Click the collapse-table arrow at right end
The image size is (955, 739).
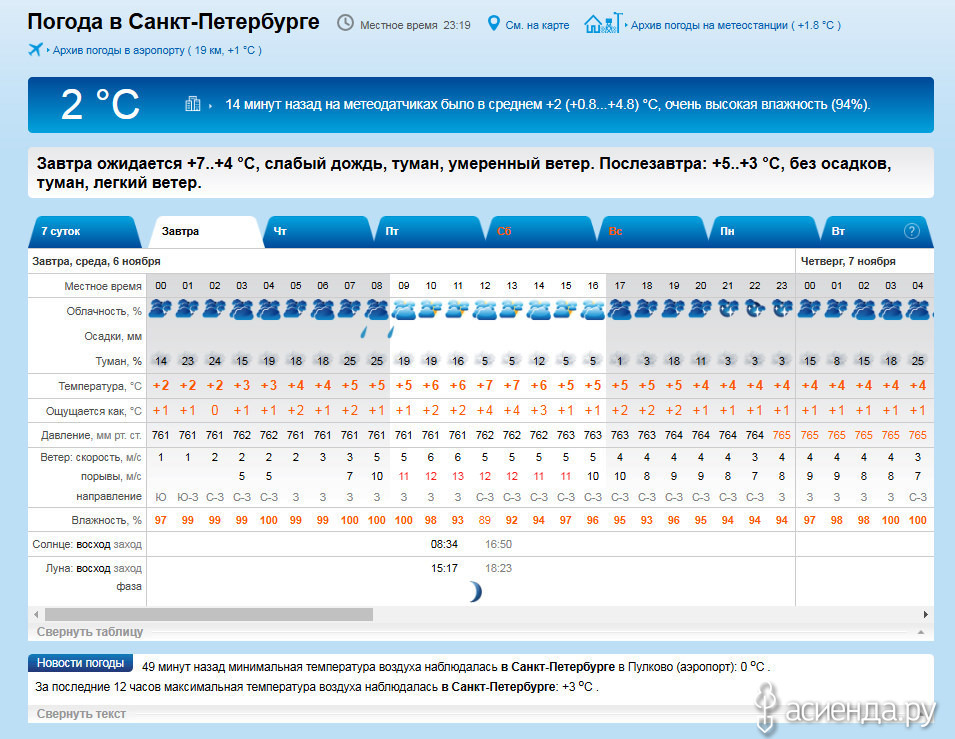921,632
